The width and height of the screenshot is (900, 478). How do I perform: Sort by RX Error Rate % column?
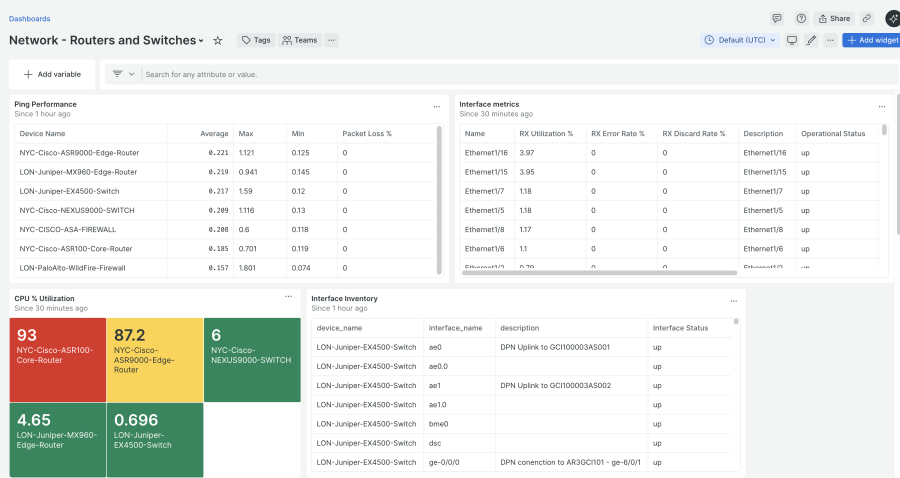tap(618, 134)
